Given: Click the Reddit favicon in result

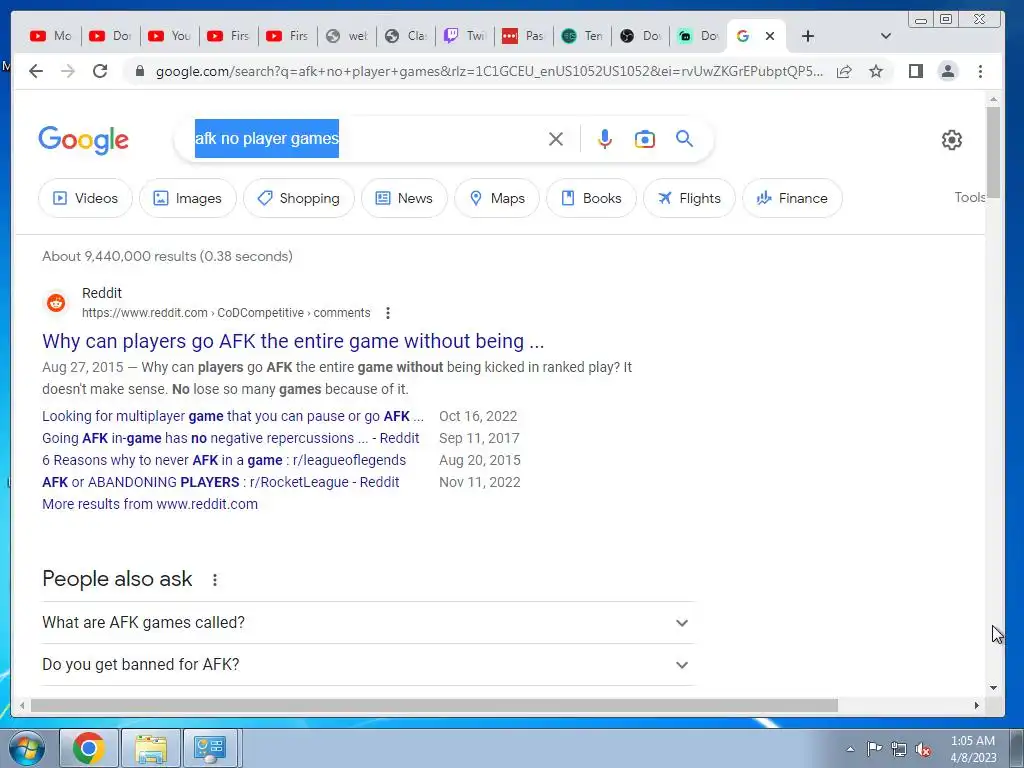Looking at the screenshot, I should point(56,303).
